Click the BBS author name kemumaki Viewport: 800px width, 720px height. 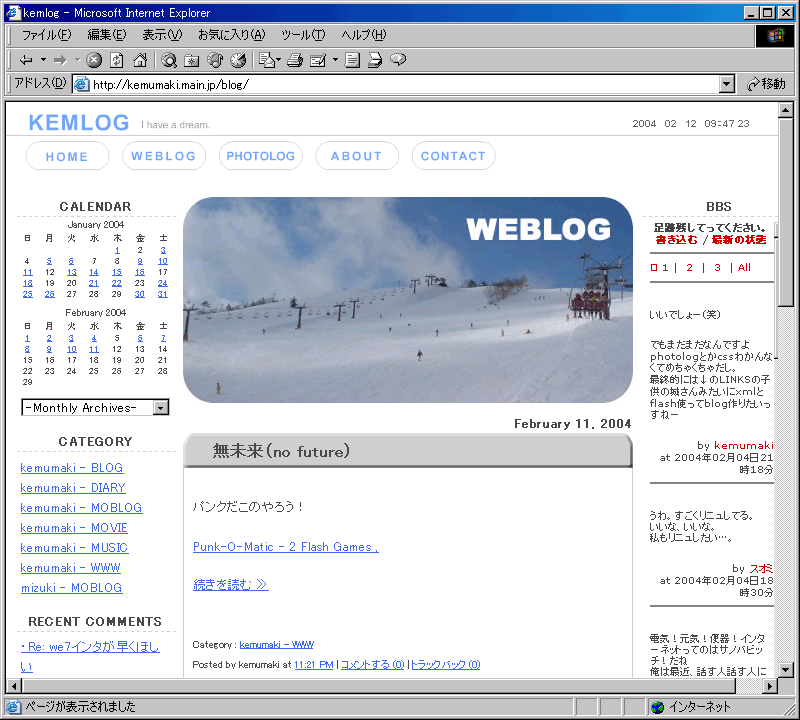743,445
